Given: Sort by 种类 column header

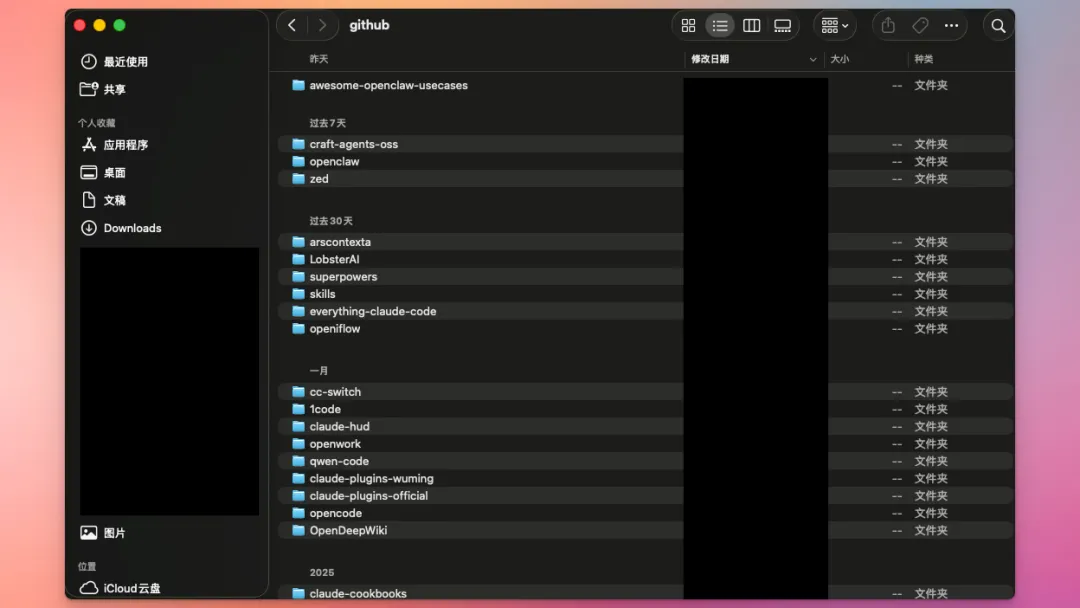Looking at the screenshot, I should (x=924, y=59).
